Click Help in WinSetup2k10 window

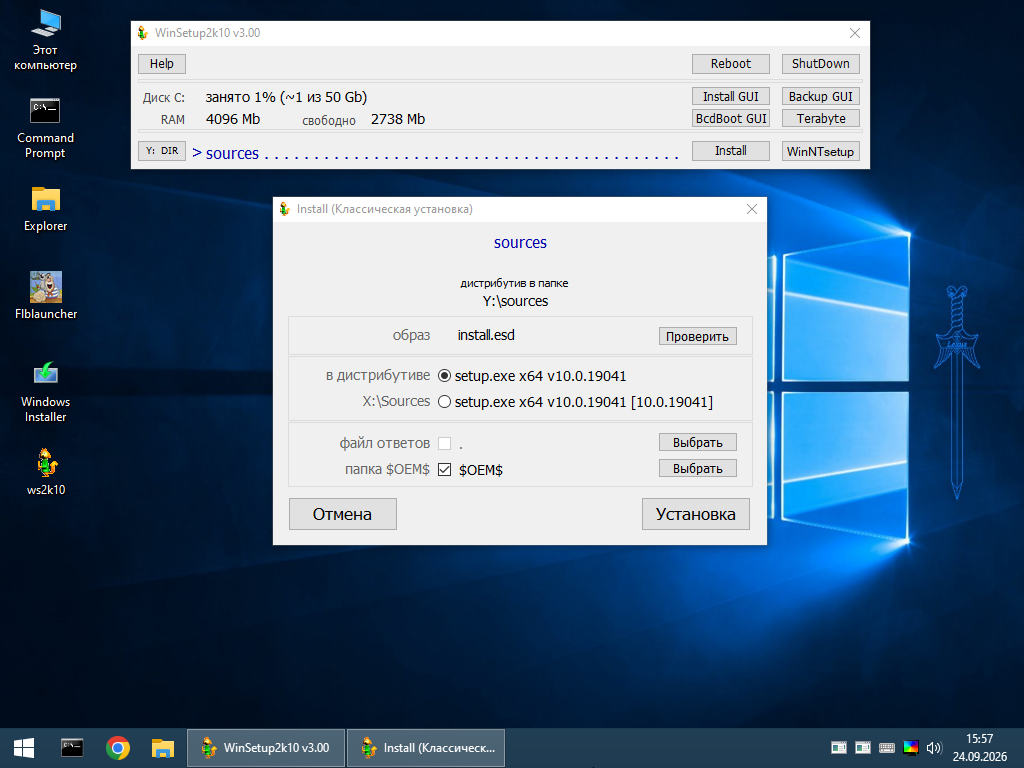tap(162, 63)
